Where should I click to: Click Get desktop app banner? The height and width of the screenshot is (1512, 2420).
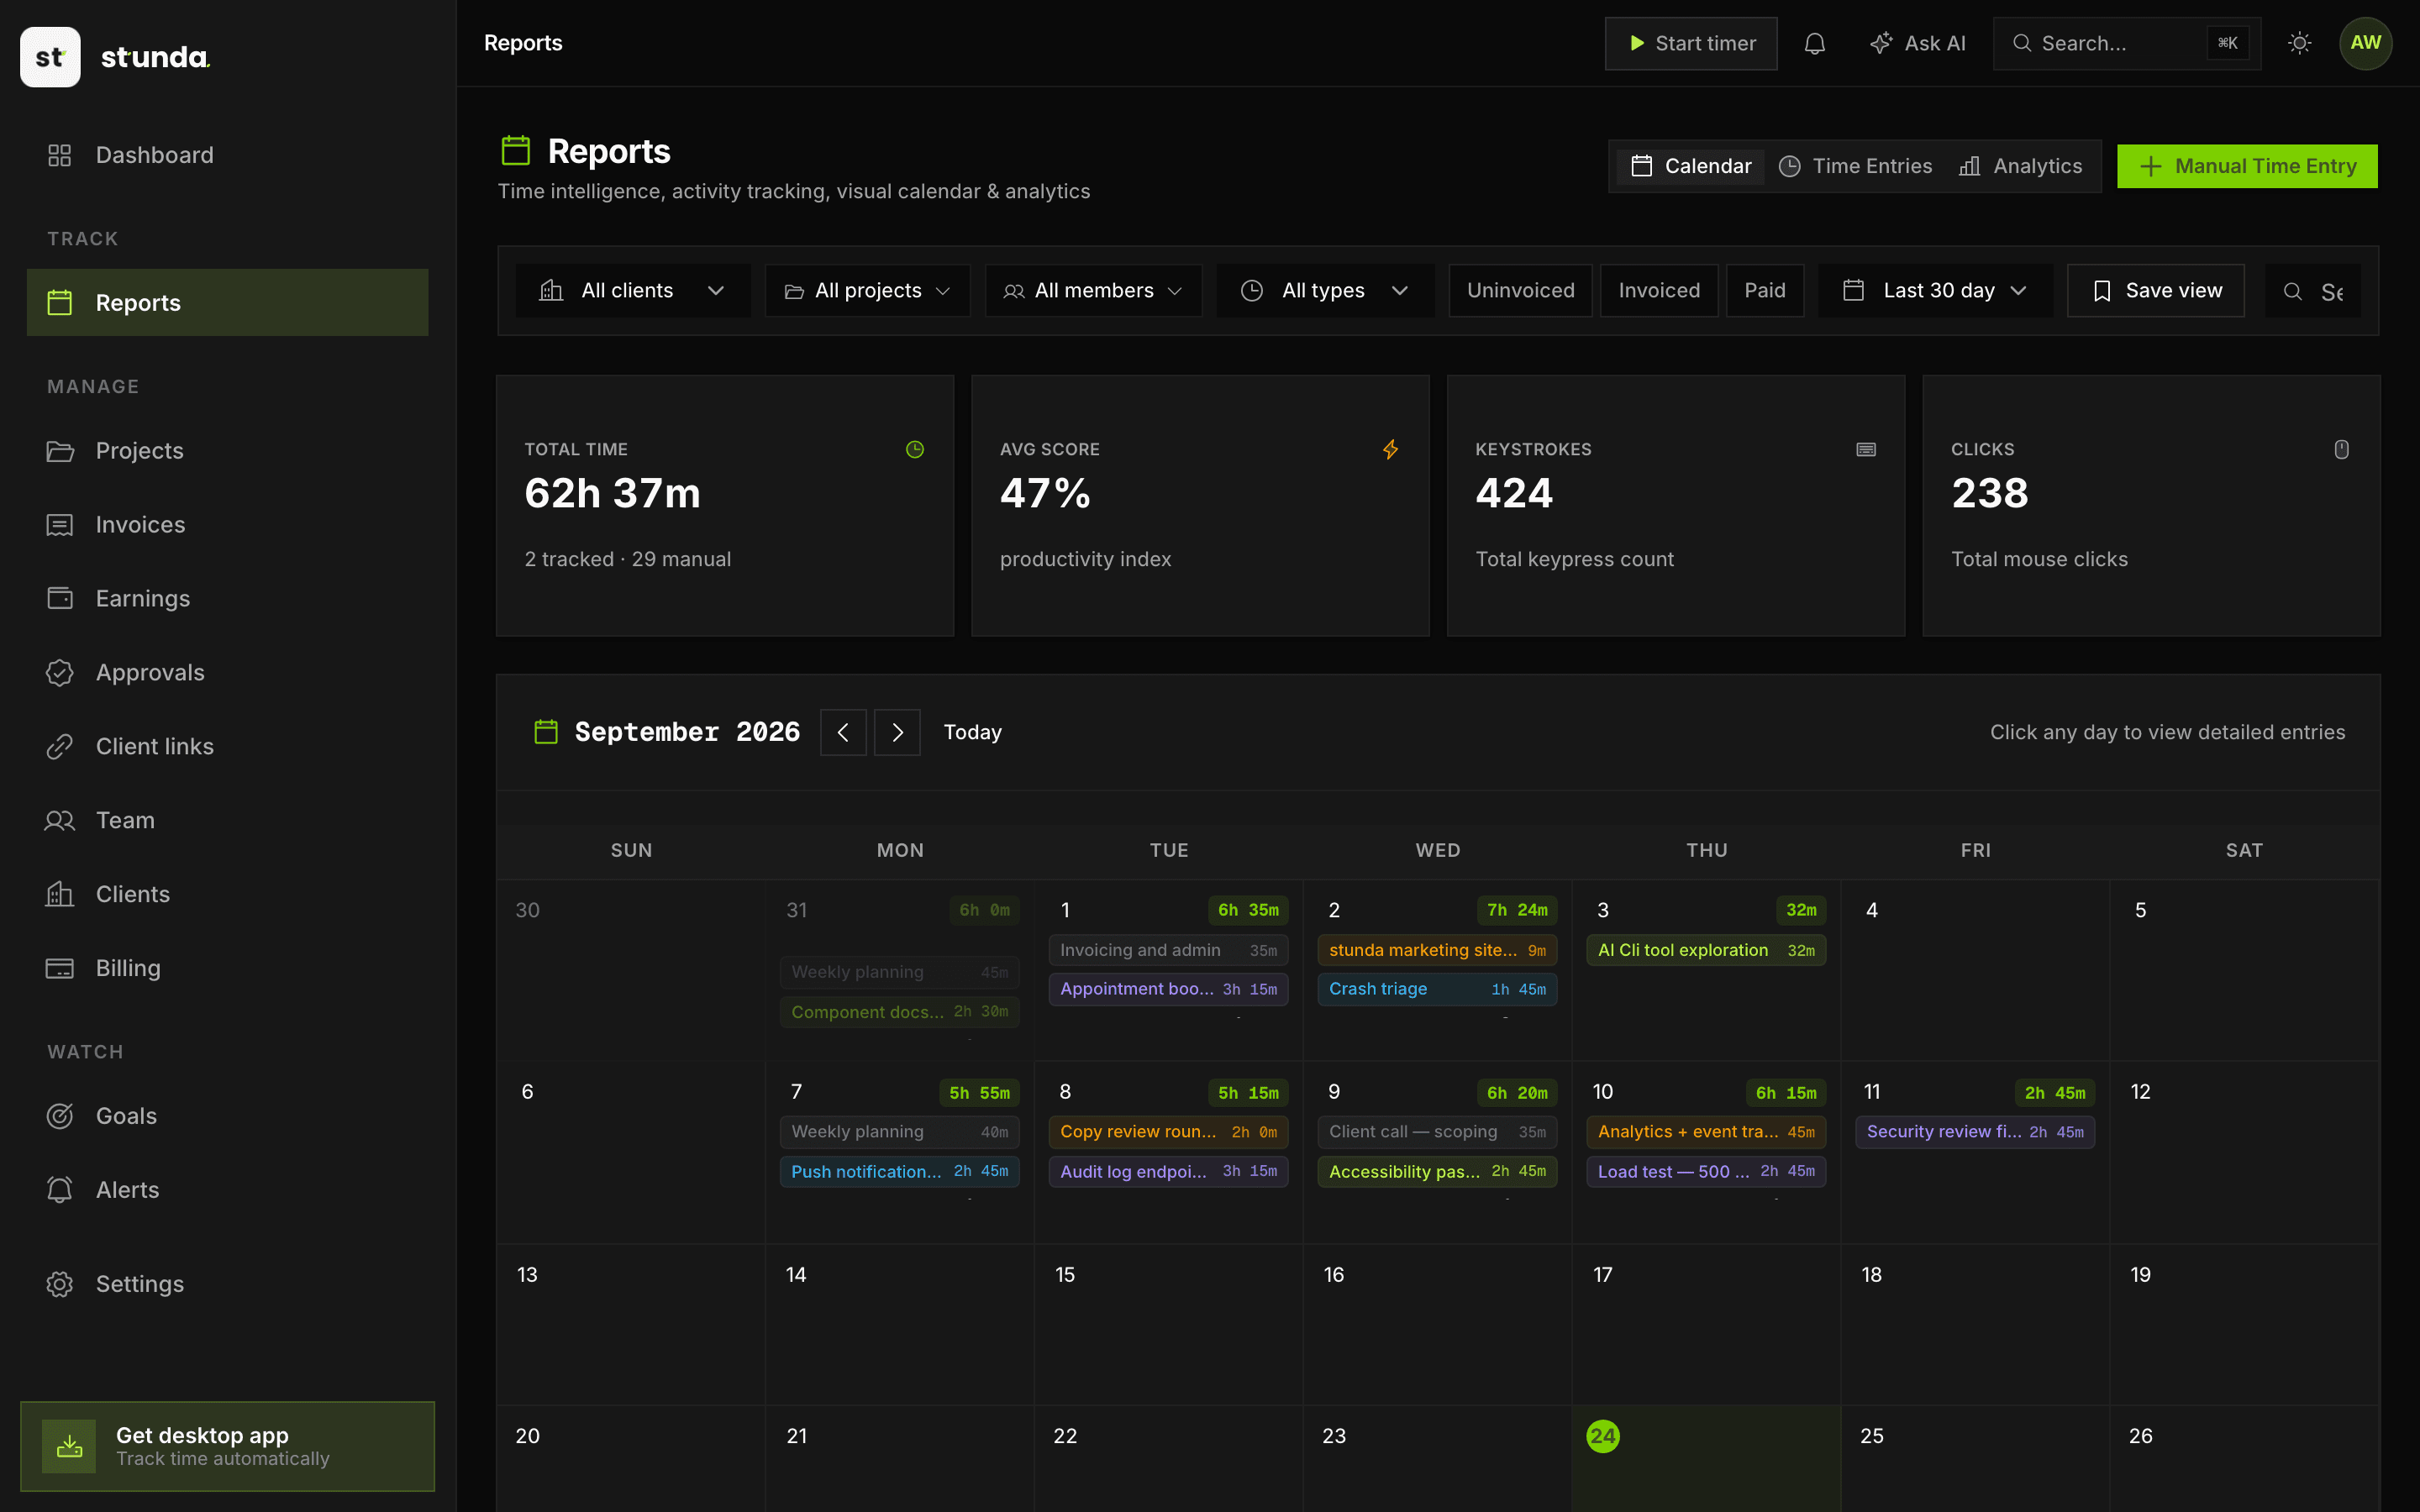pos(227,1446)
